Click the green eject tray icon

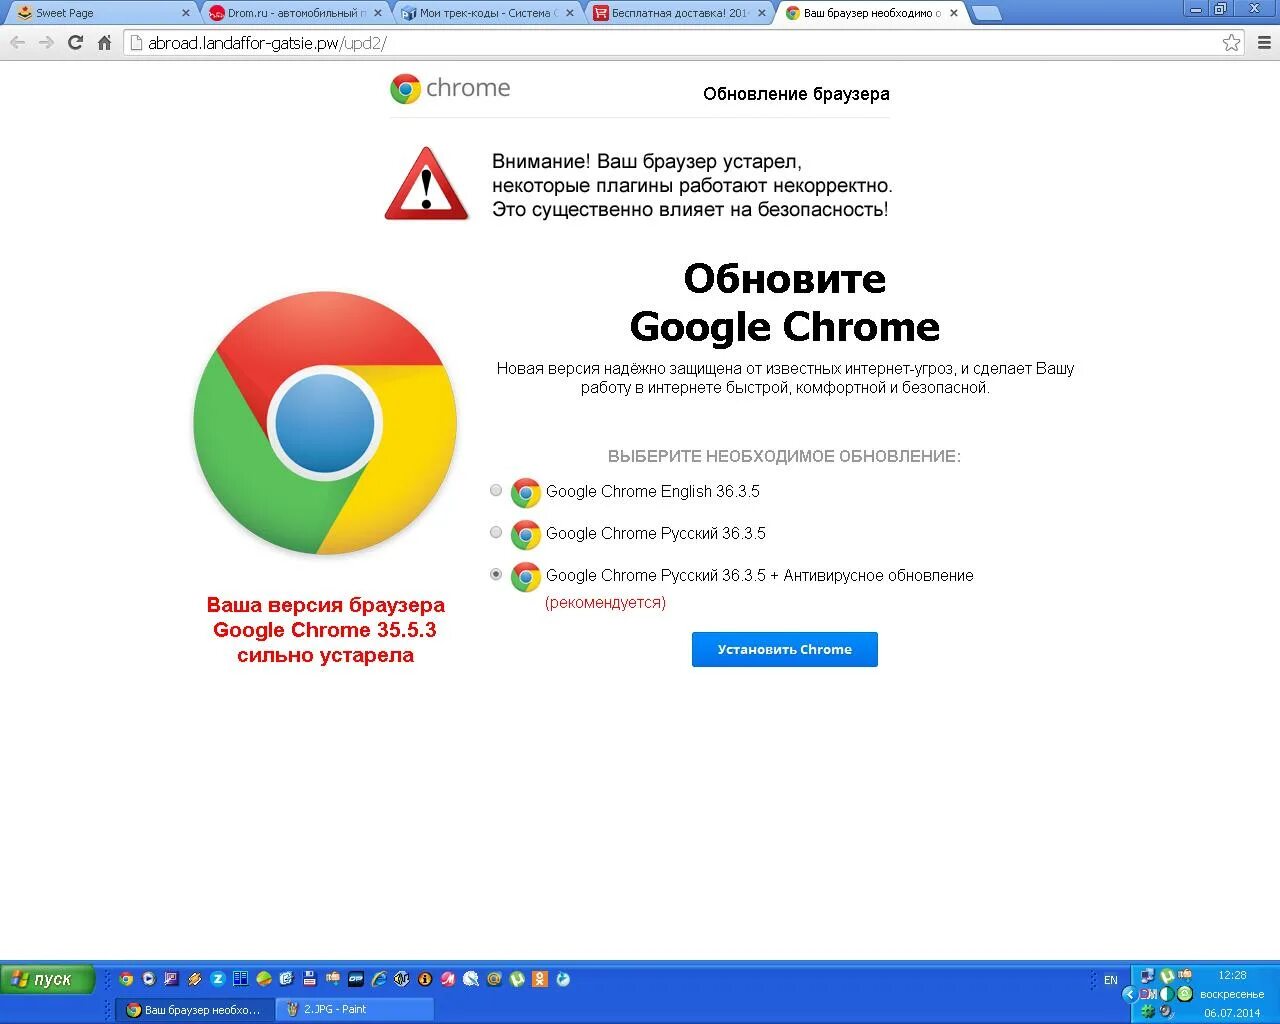point(1185,994)
